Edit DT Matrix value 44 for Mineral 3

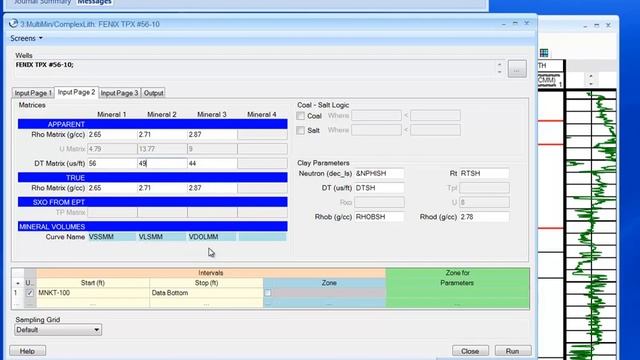click(x=212, y=163)
